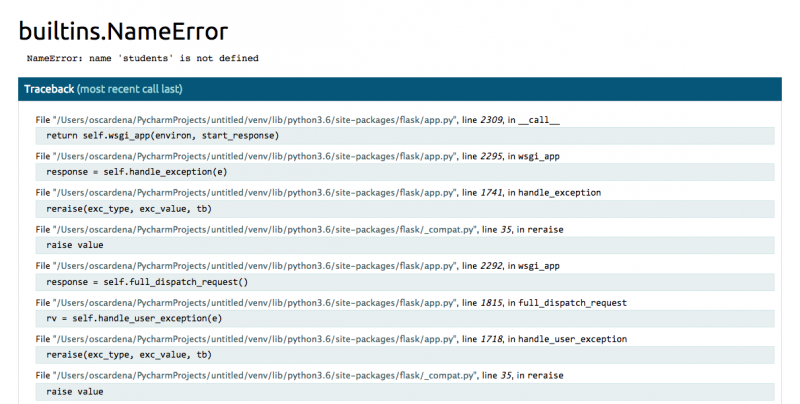The width and height of the screenshot is (800, 404).
Task: Select the NameError students not defined message
Action: tap(143, 58)
